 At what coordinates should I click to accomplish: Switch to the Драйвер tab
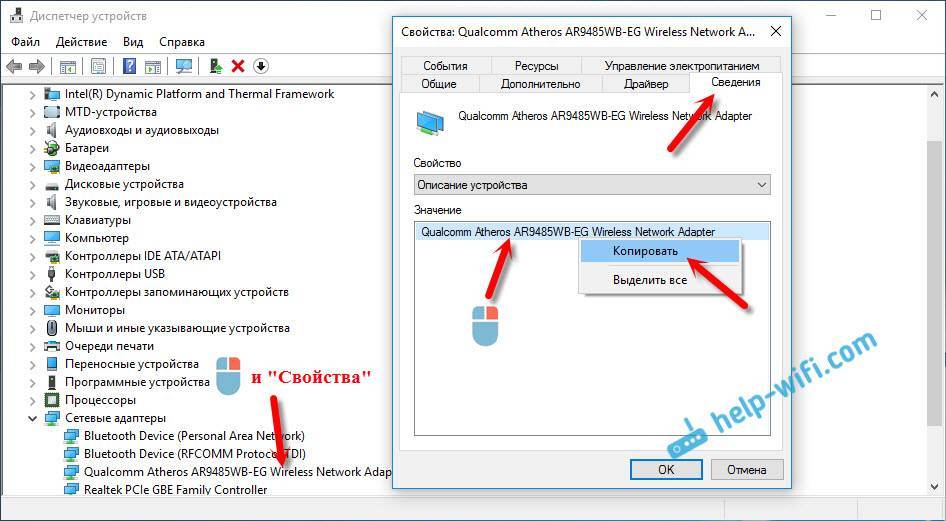pos(646,84)
